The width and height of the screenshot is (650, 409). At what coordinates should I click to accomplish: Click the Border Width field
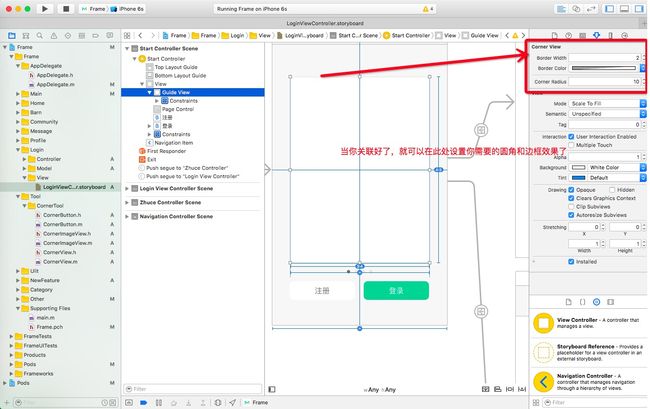point(605,58)
